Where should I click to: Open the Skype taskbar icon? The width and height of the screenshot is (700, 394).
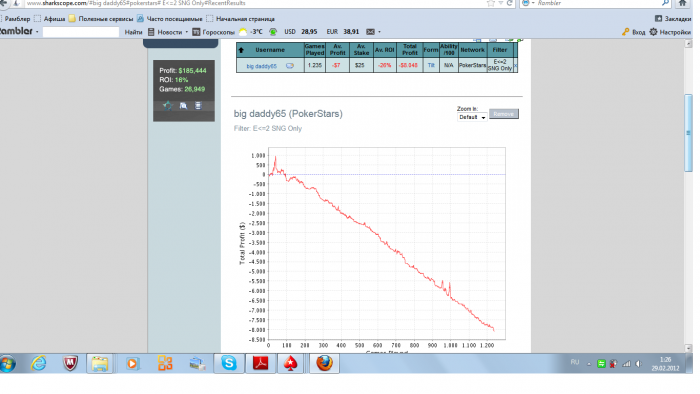(x=229, y=363)
